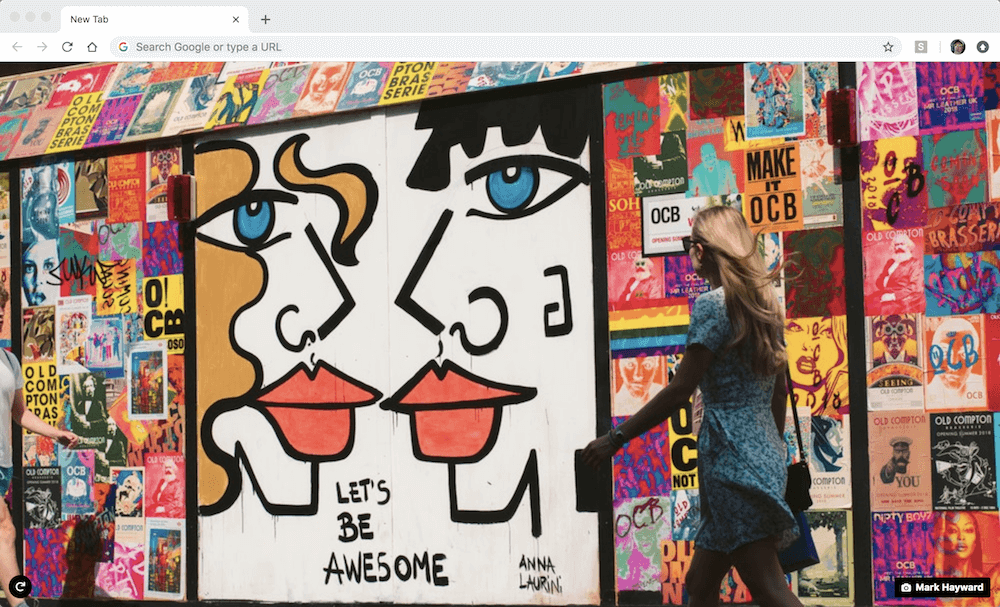
Task: Go back with the back arrow
Action: coord(17,47)
